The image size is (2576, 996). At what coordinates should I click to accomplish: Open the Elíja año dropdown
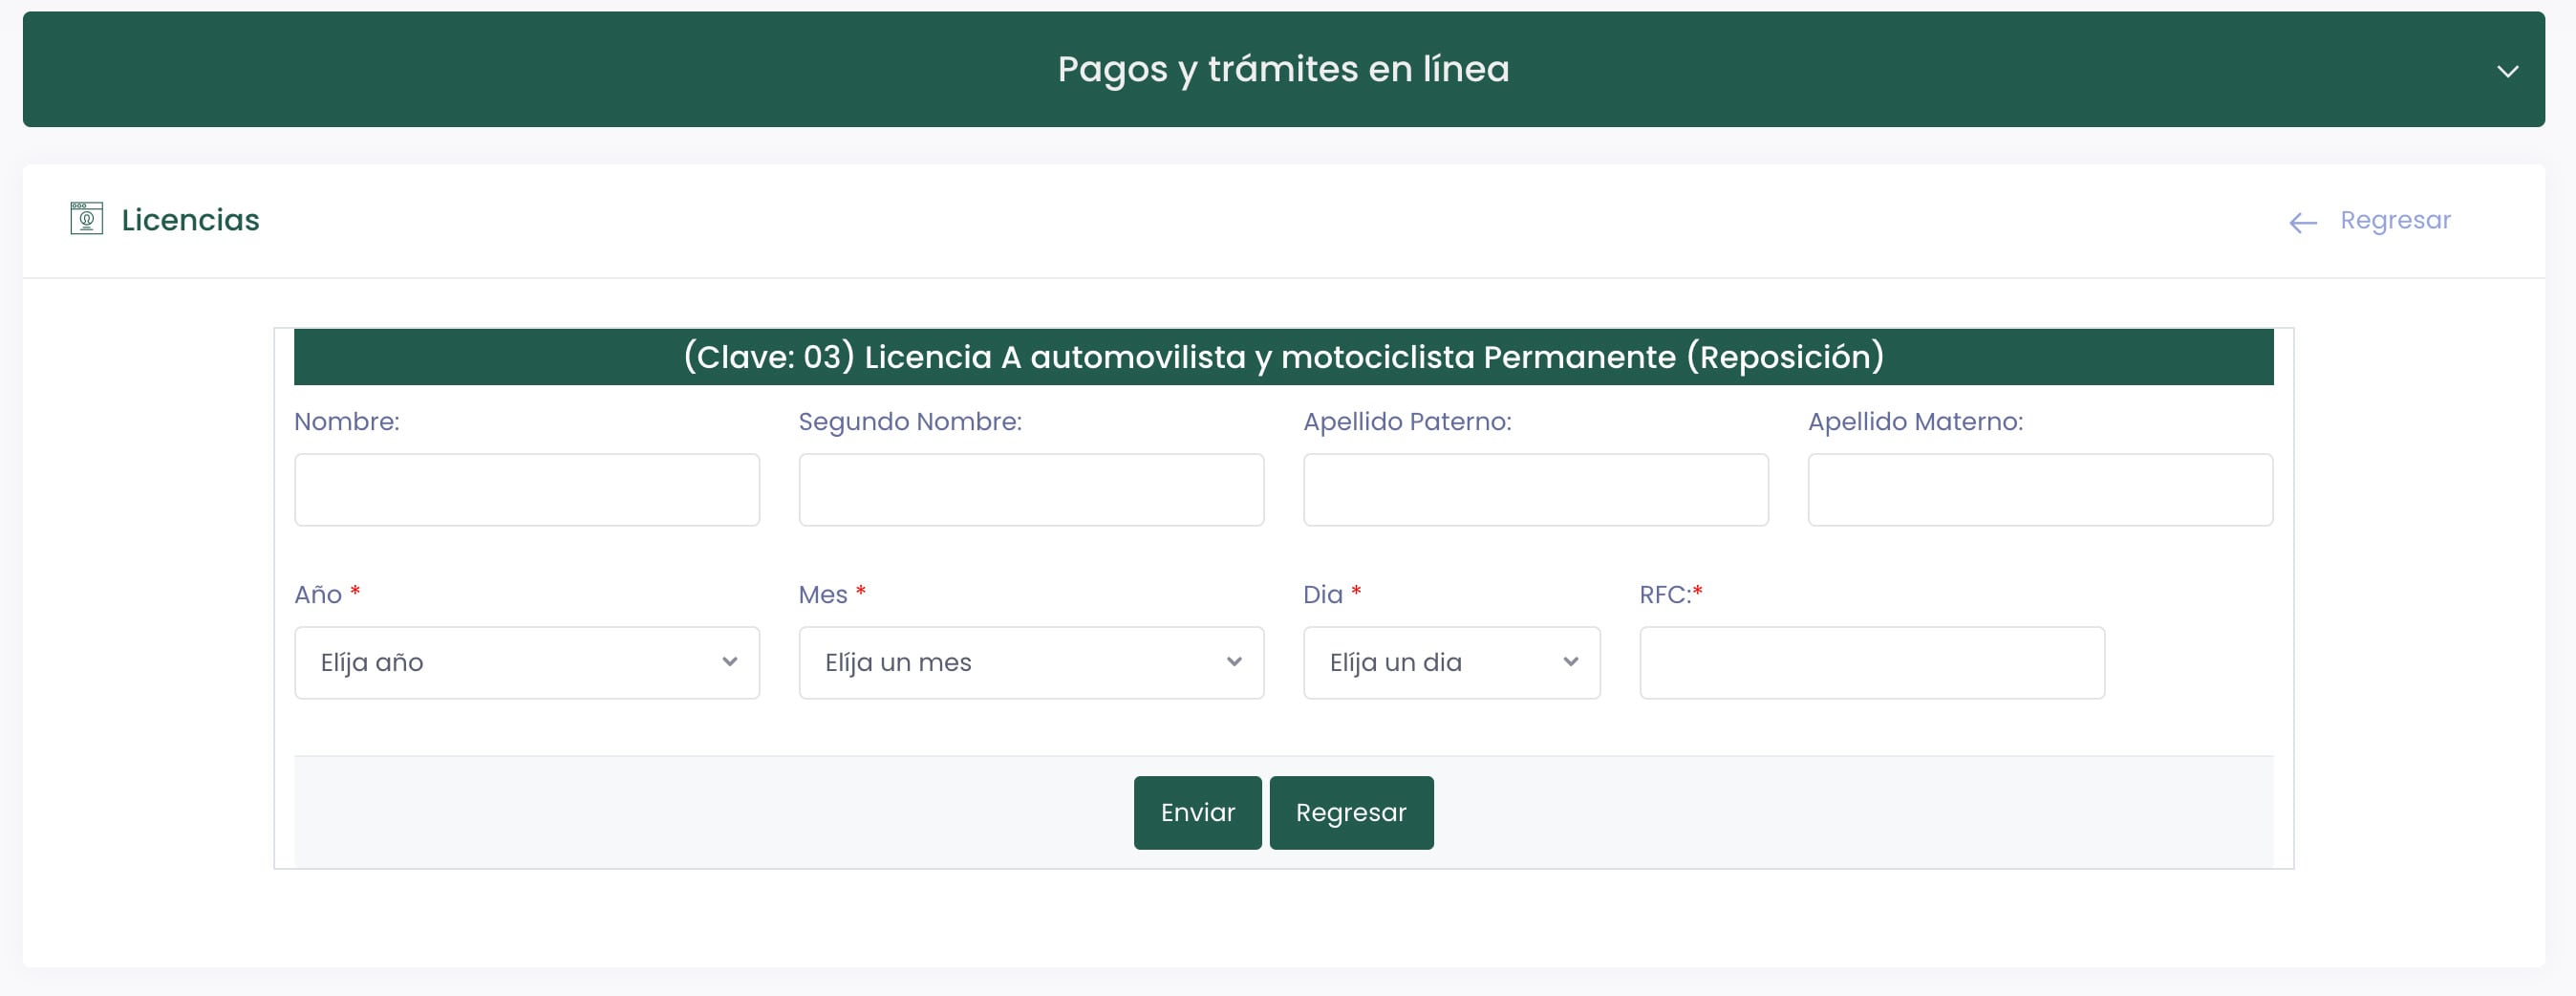click(526, 662)
